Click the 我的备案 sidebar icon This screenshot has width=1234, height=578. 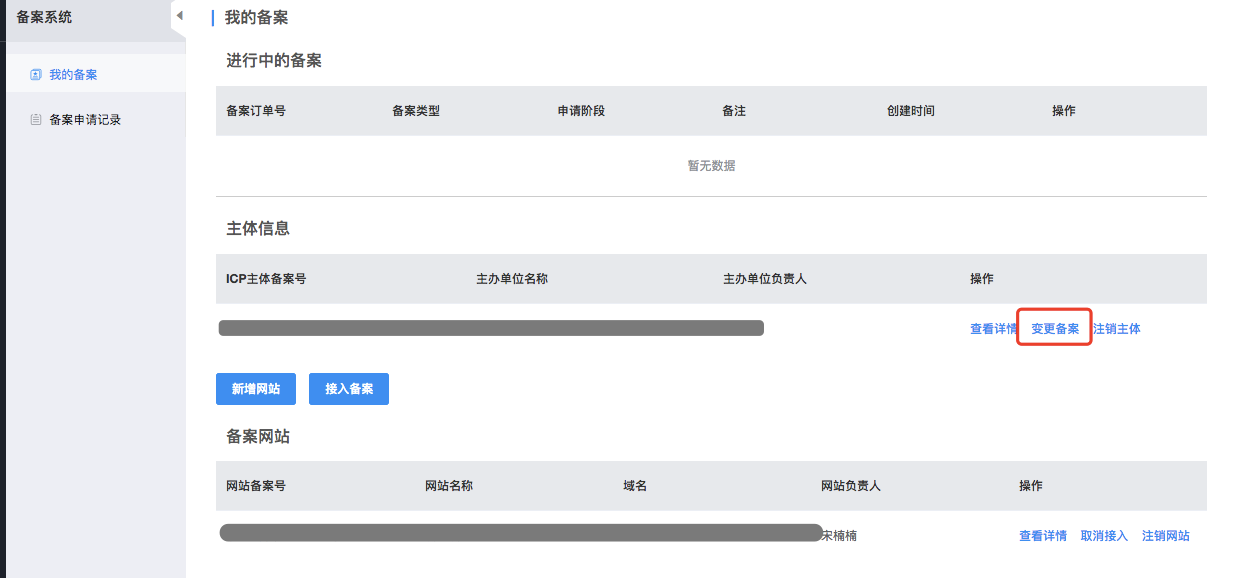(36, 75)
